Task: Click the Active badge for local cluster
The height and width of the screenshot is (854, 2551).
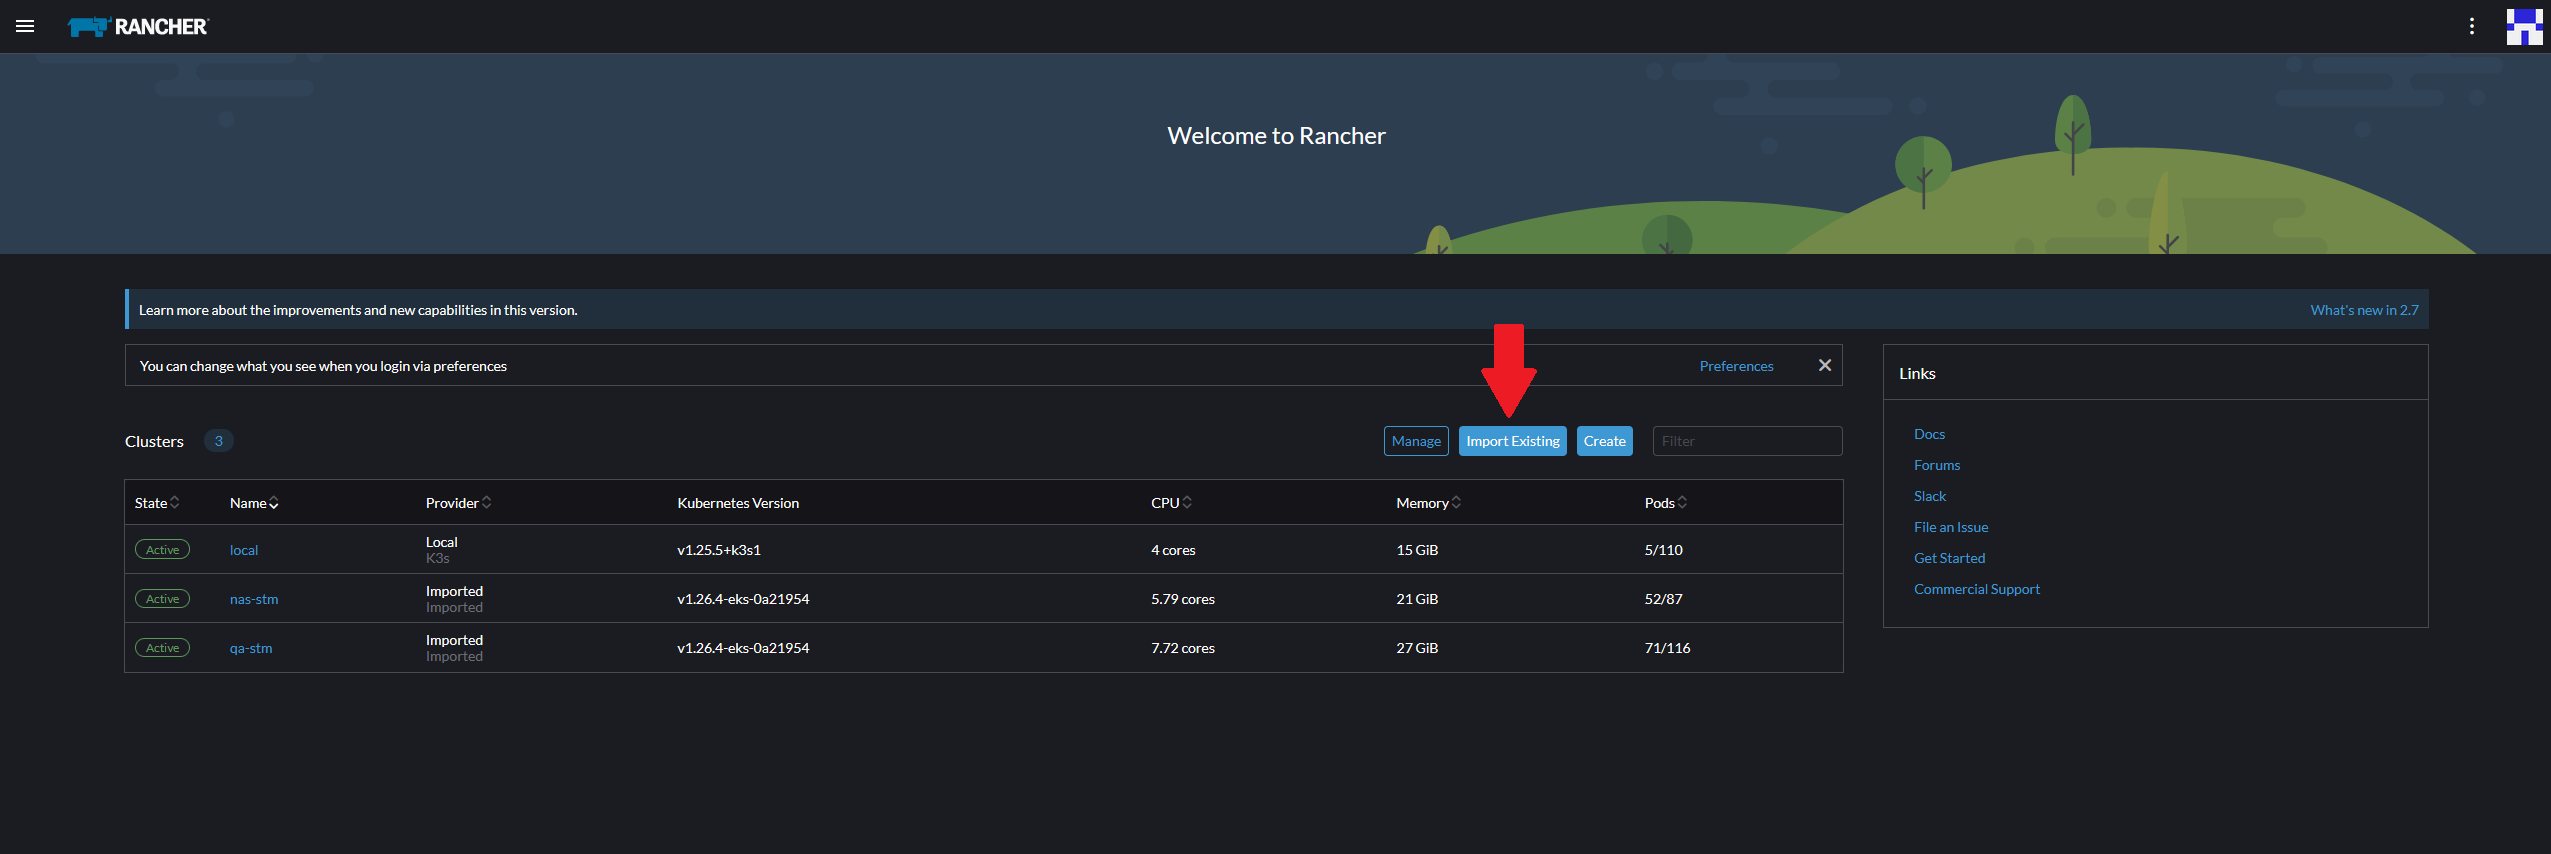Action: [x=162, y=550]
